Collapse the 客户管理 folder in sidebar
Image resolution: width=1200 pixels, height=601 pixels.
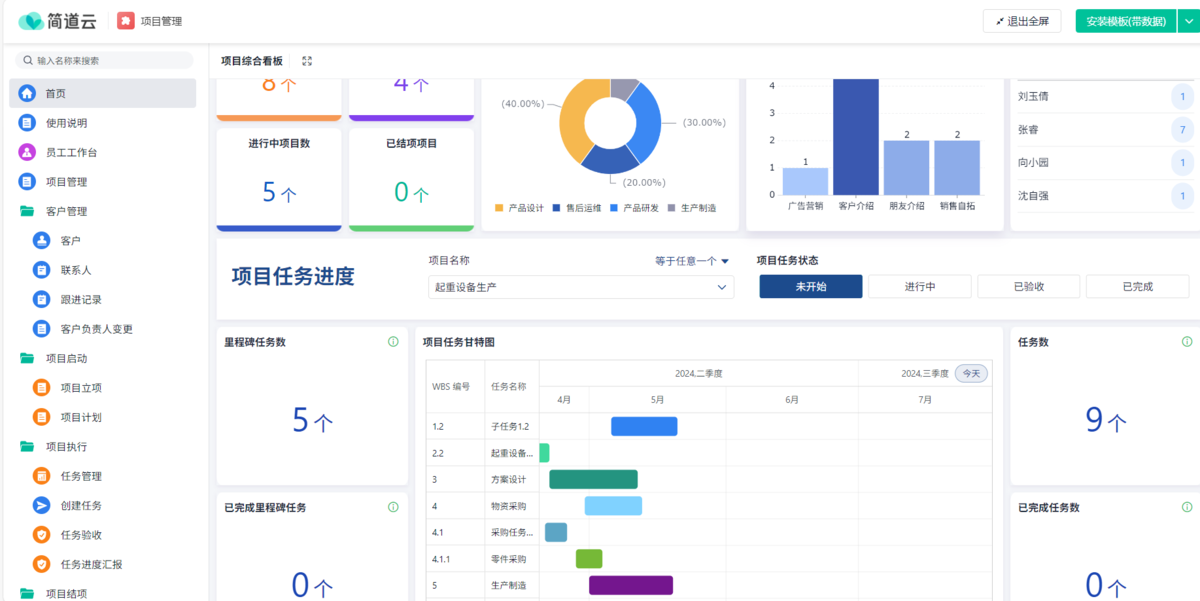[27, 211]
